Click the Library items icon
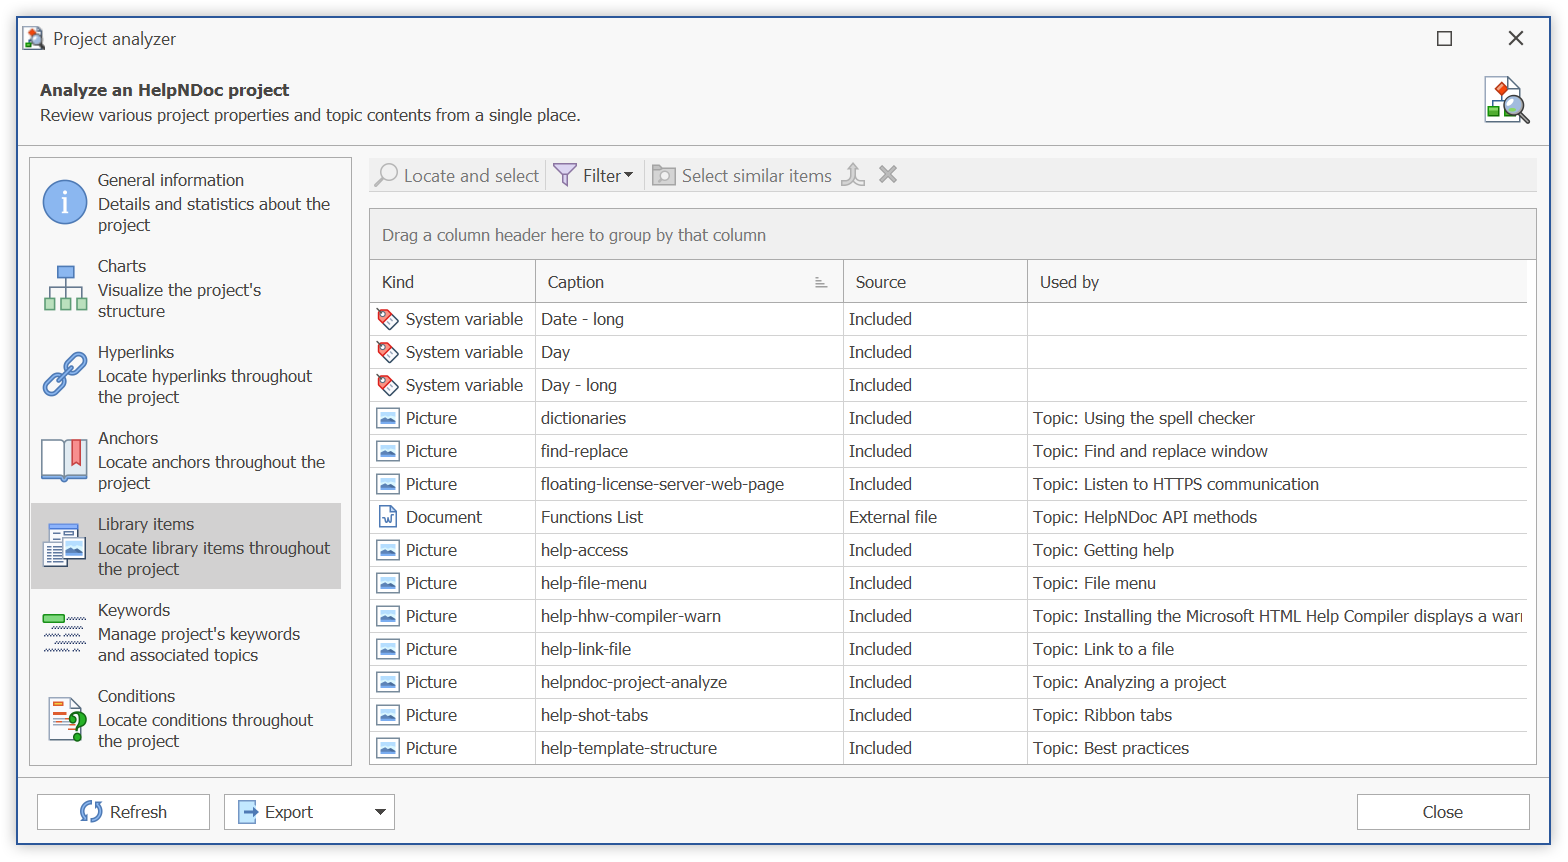This screenshot has height=862, width=1568. click(65, 546)
